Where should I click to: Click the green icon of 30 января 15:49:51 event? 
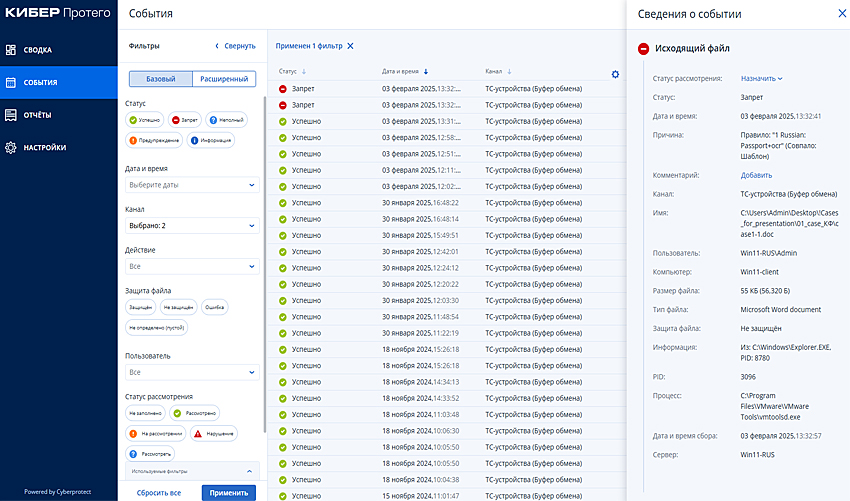click(x=283, y=235)
